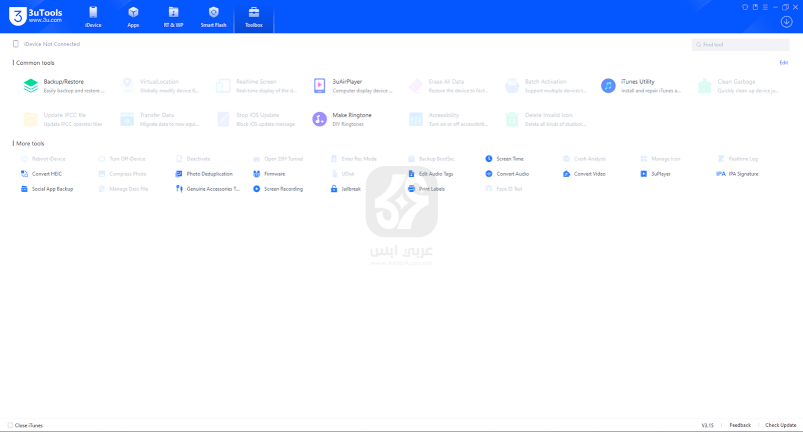Viewport: 803px width, 432px height.
Task: Open the Make Ringtone tool
Action: (x=342, y=119)
